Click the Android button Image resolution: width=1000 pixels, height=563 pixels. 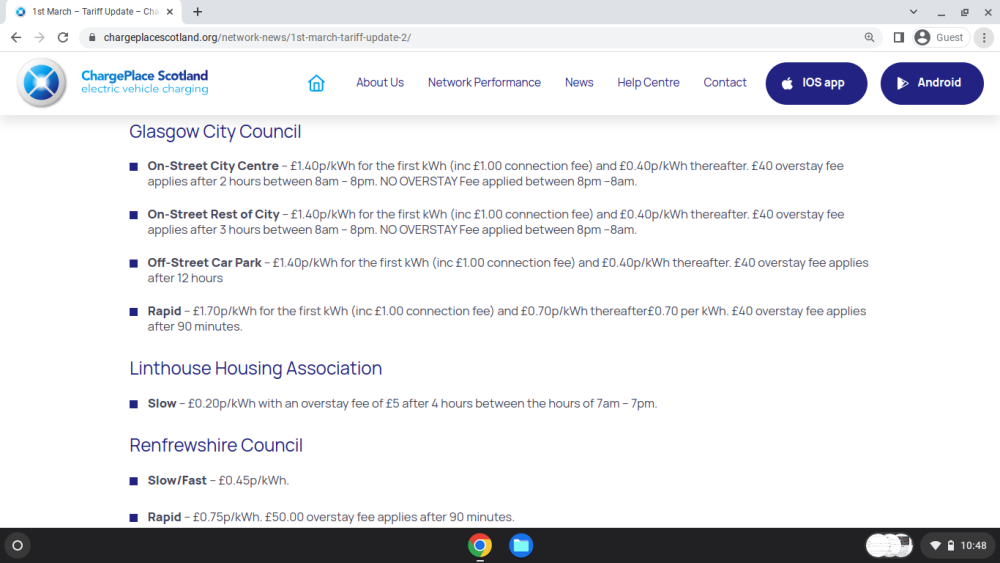coord(932,83)
